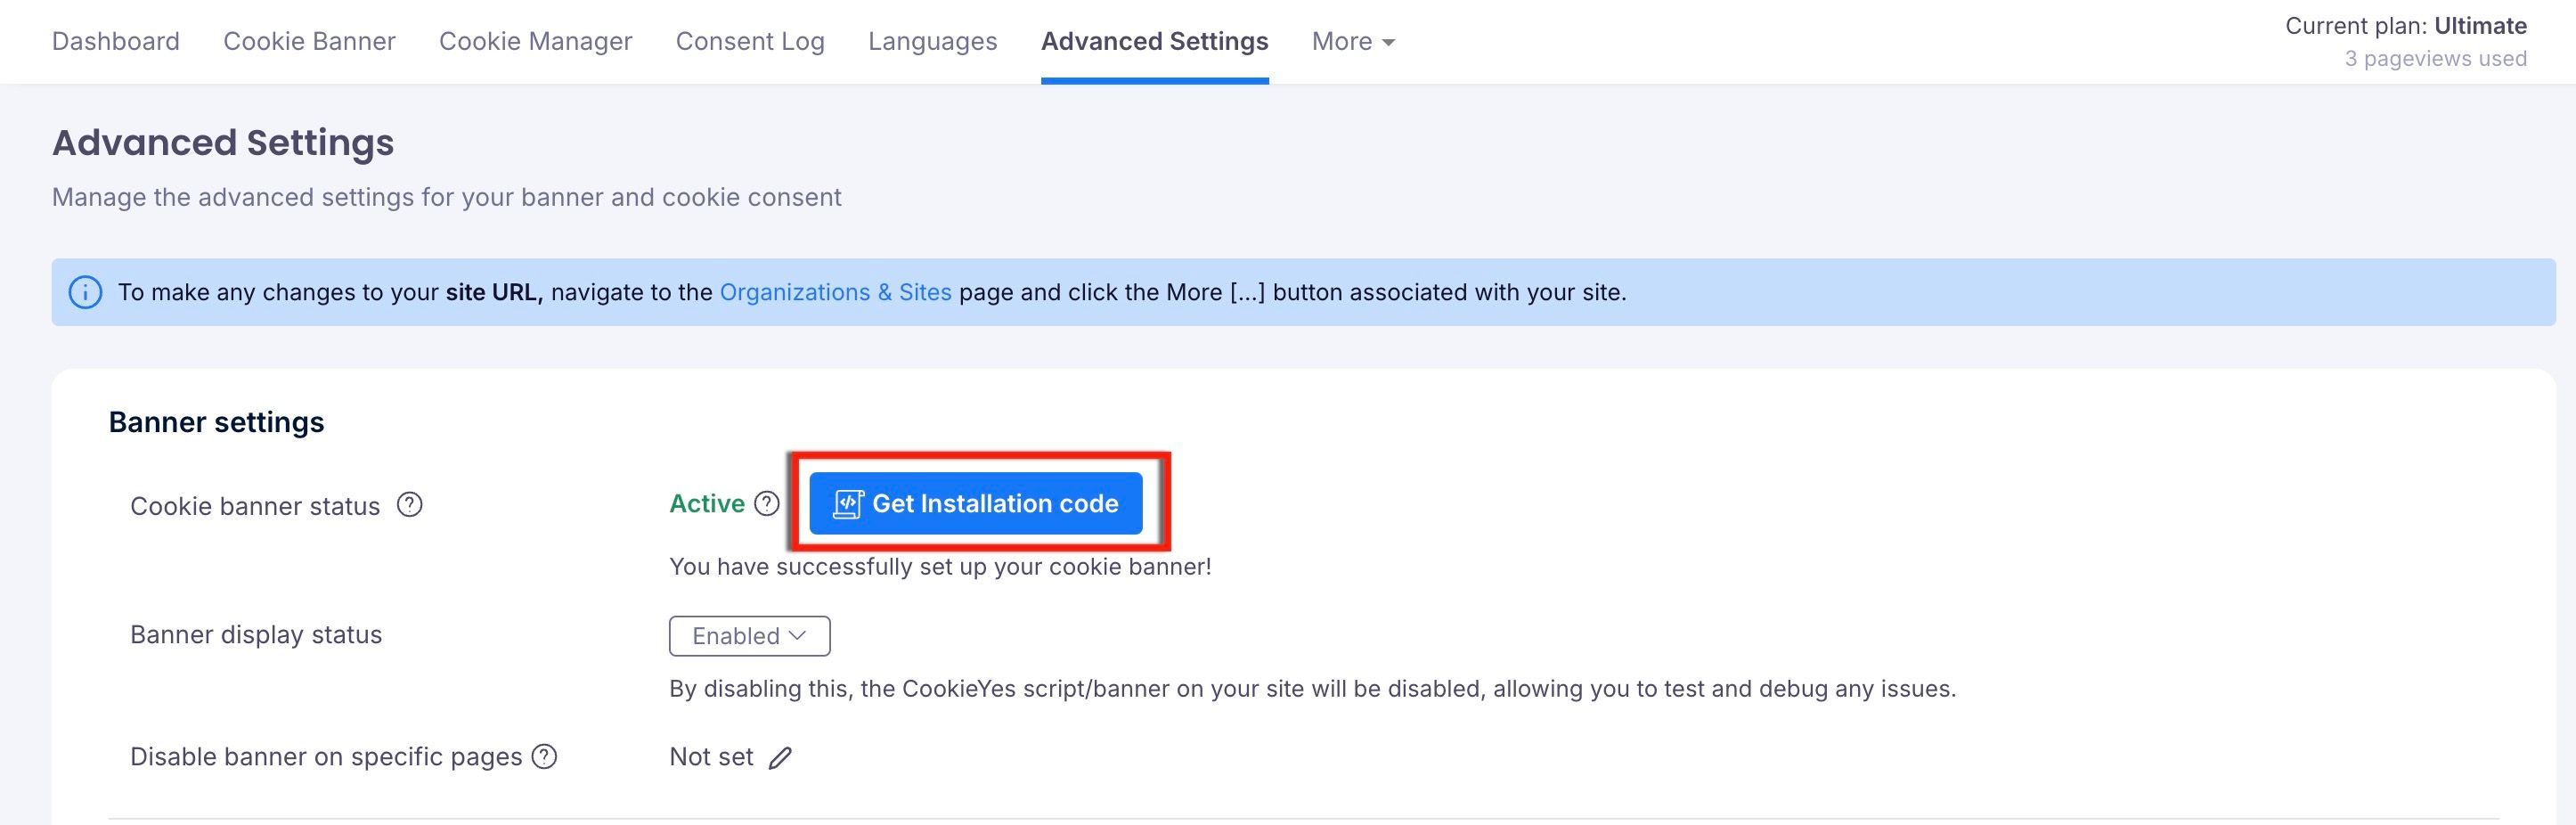Open the Consent Log tab
This screenshot has width=2576, height=825.
click(750, 41)
